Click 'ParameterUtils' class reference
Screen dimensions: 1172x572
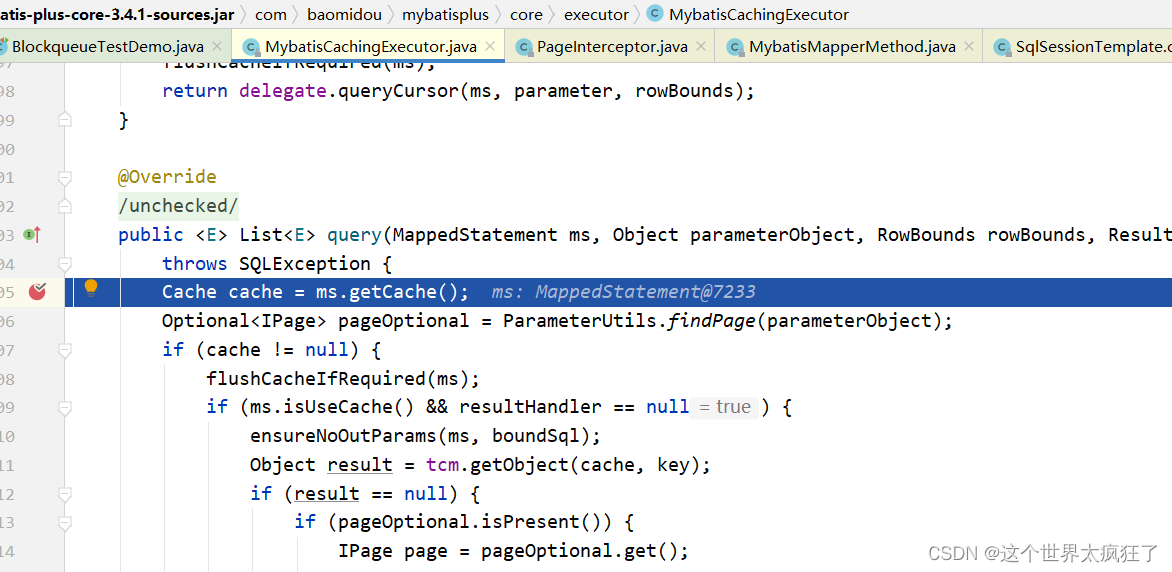tap(579, 321)
